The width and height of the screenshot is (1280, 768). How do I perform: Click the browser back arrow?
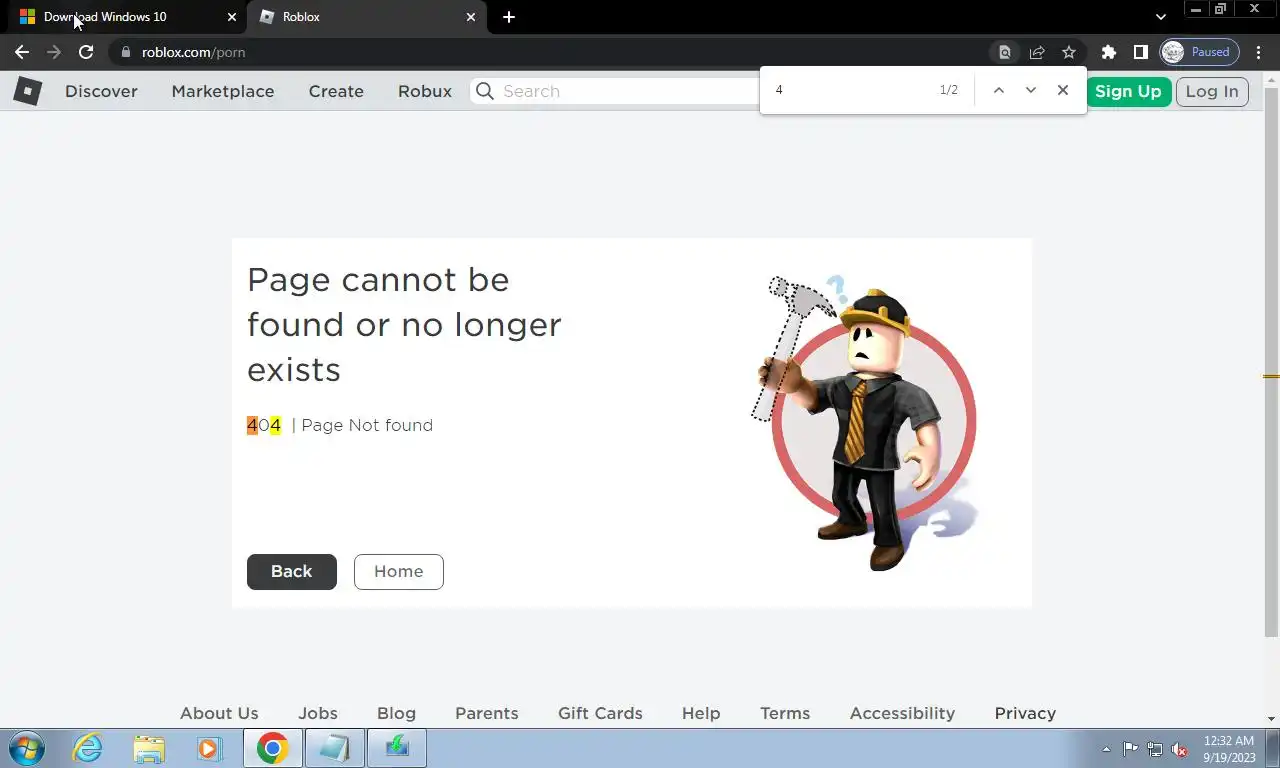point(22,52)
